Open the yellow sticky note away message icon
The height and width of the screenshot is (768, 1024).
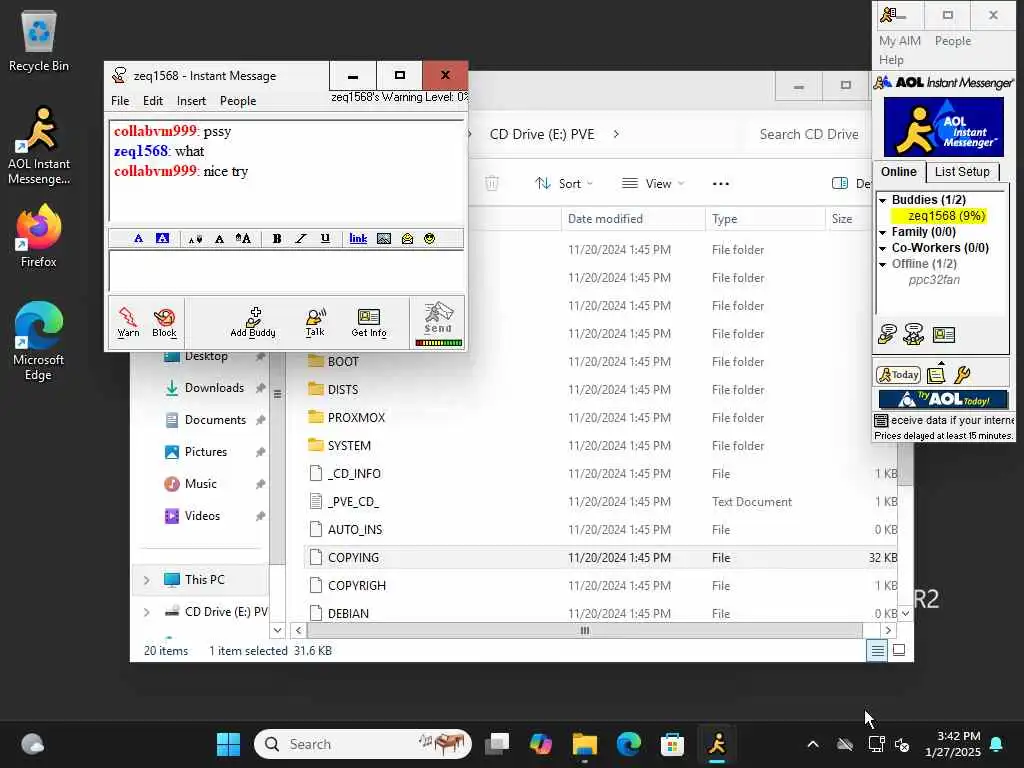coord(936,375)
